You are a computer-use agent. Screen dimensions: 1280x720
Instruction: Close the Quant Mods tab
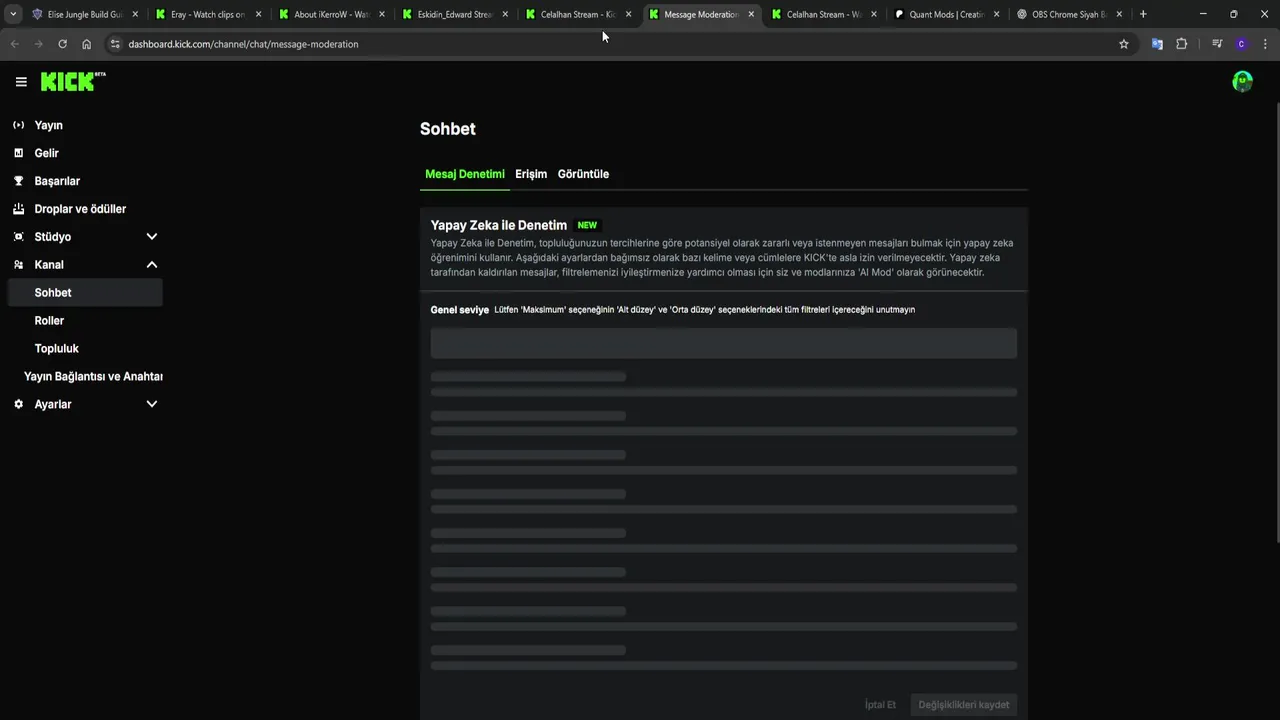point(997,14)
